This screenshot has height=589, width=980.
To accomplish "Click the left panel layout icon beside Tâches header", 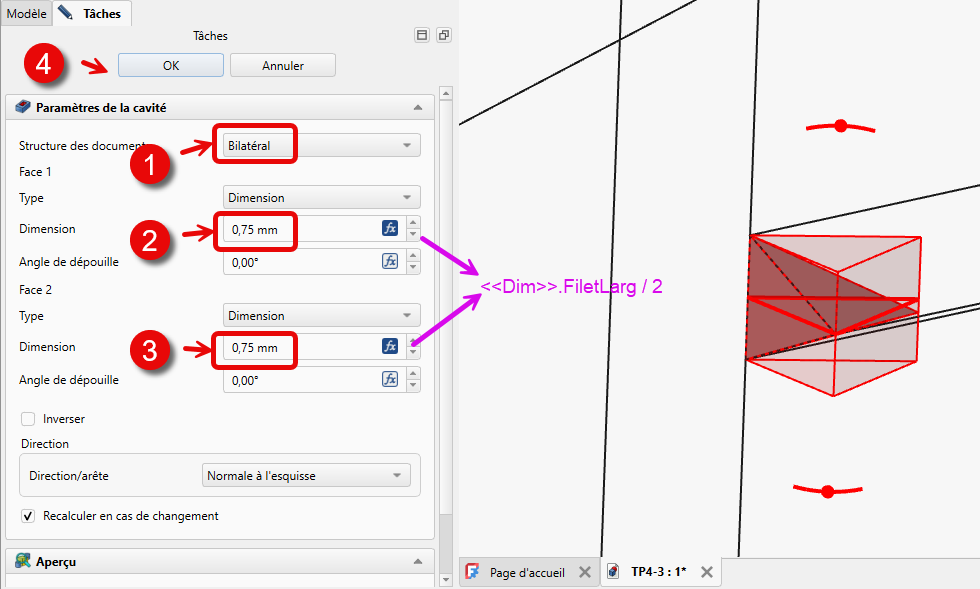I will (x=422, y=35).
